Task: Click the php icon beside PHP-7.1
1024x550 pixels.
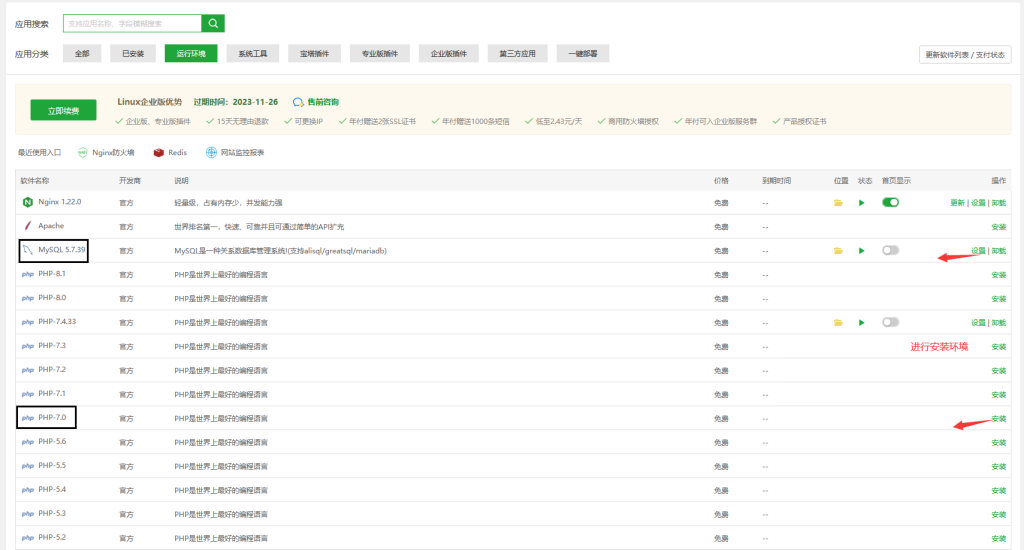Action: 27,394
